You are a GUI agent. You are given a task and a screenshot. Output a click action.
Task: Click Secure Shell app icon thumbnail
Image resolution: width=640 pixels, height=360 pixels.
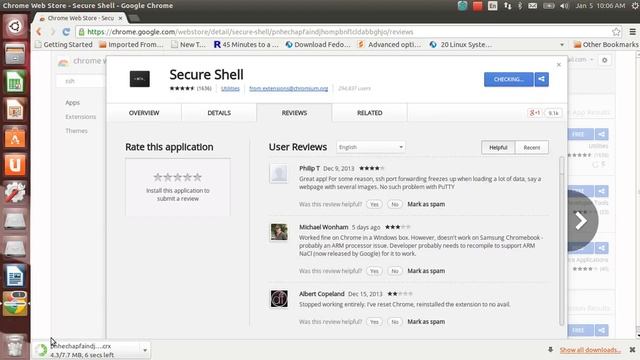coord(140,79)
